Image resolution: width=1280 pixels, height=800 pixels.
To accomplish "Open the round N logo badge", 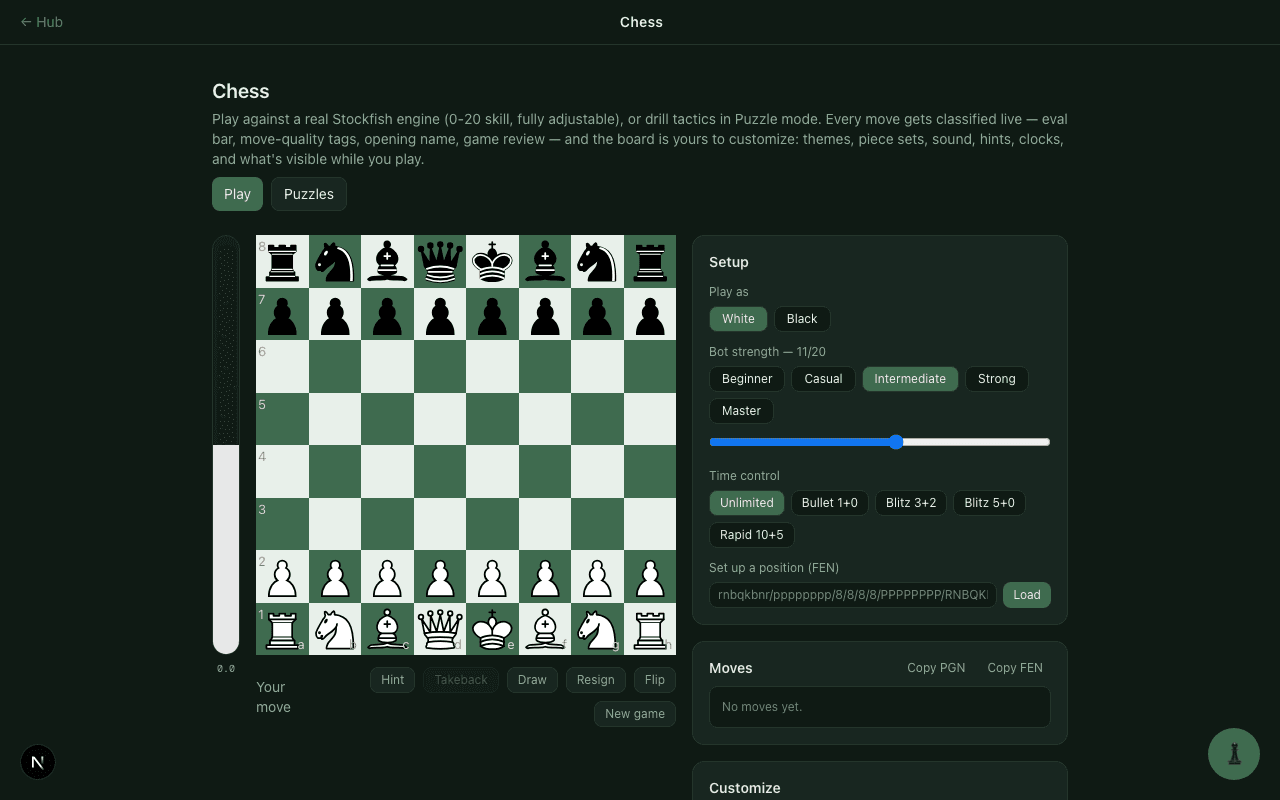I will click(38, 762).
